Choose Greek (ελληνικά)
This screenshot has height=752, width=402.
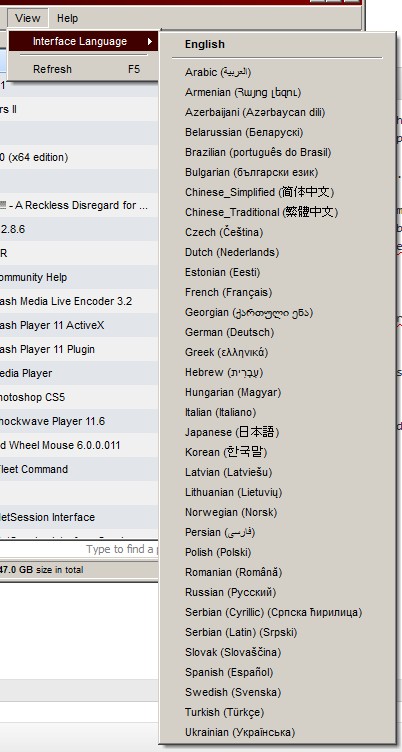click(x=277, y=352)
